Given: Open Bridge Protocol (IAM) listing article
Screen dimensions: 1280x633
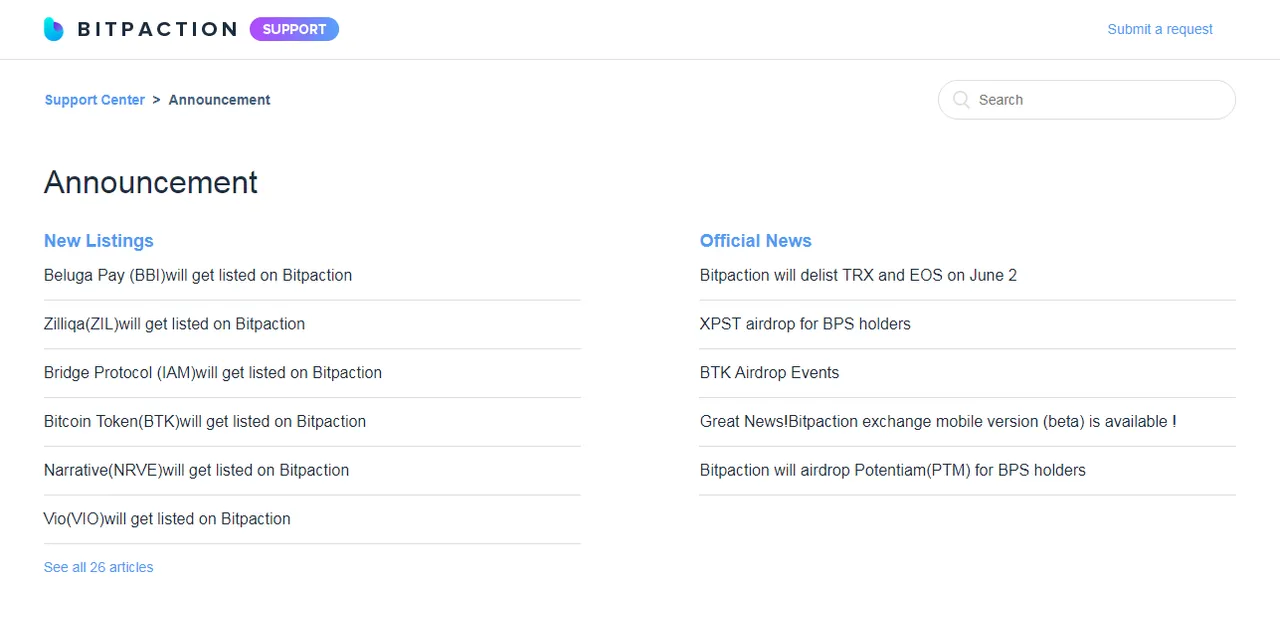Looking at the screenshot, I should pos(213,373).
